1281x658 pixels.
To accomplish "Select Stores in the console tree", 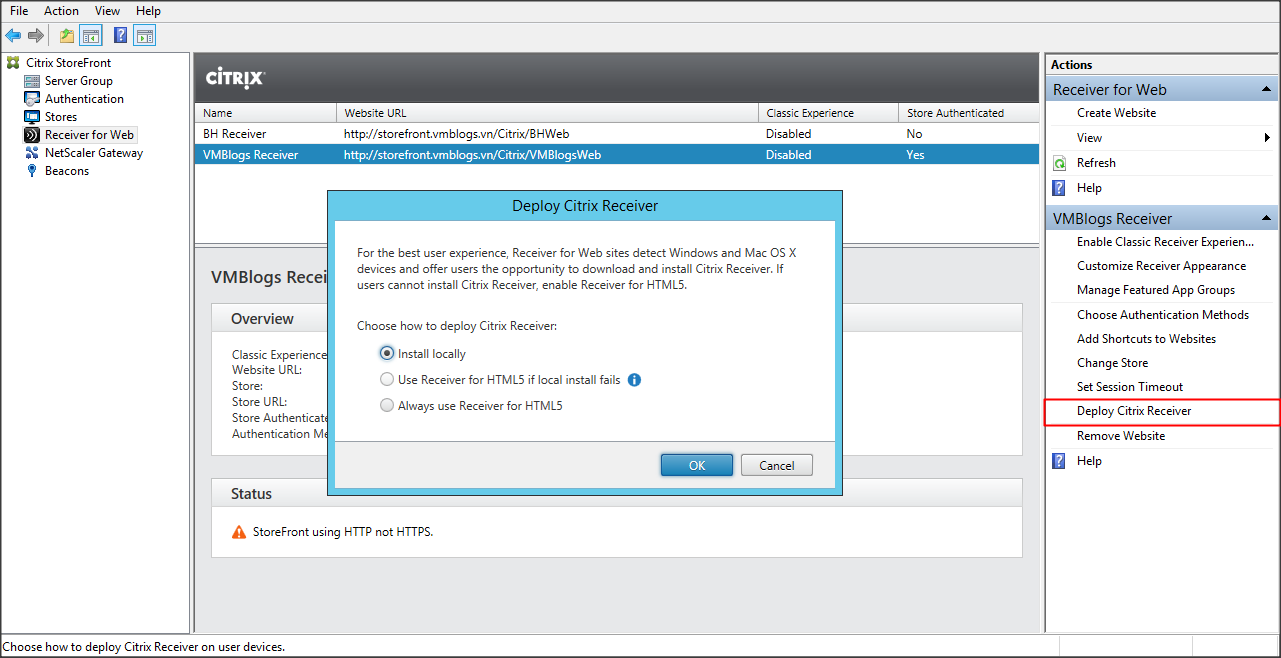I will point(60,117).
